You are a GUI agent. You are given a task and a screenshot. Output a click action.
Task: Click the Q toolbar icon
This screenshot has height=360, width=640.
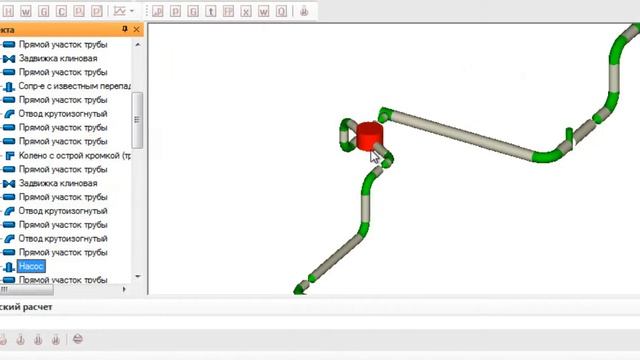[281, 11]
